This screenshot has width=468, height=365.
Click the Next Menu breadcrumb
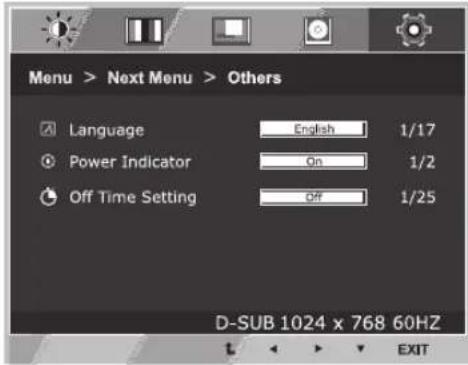(150, 78)
